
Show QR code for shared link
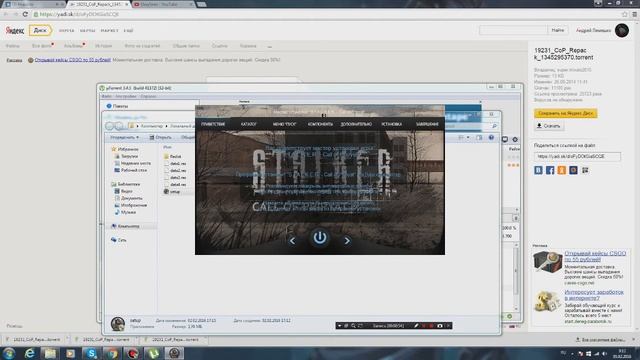pyautogui.click(x=585, y=170)
